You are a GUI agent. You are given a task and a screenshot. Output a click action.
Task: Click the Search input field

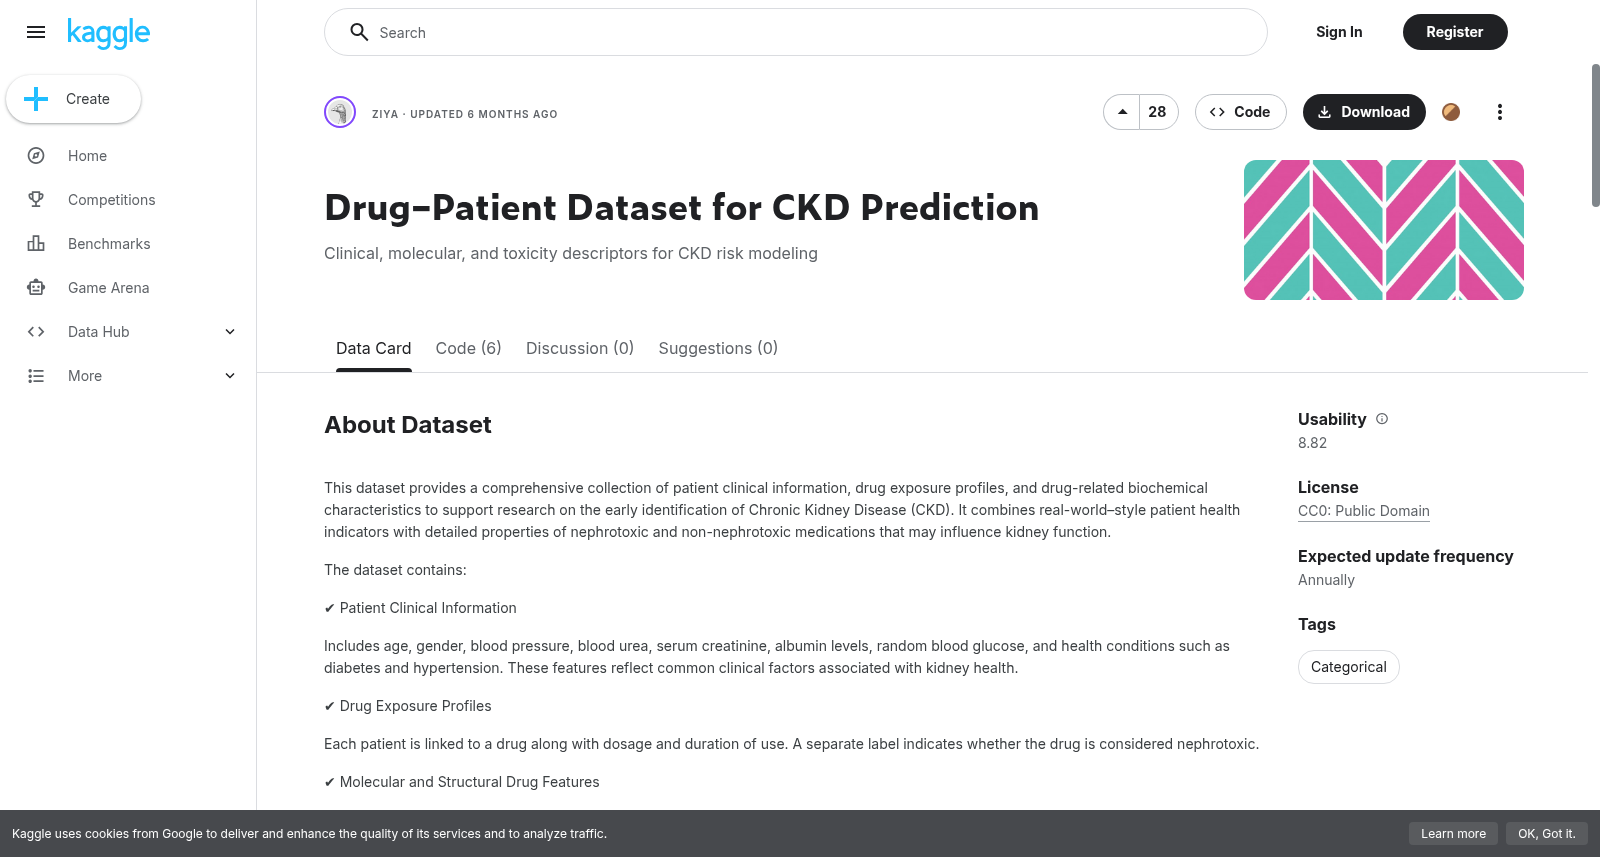click(x=796, y=32)
